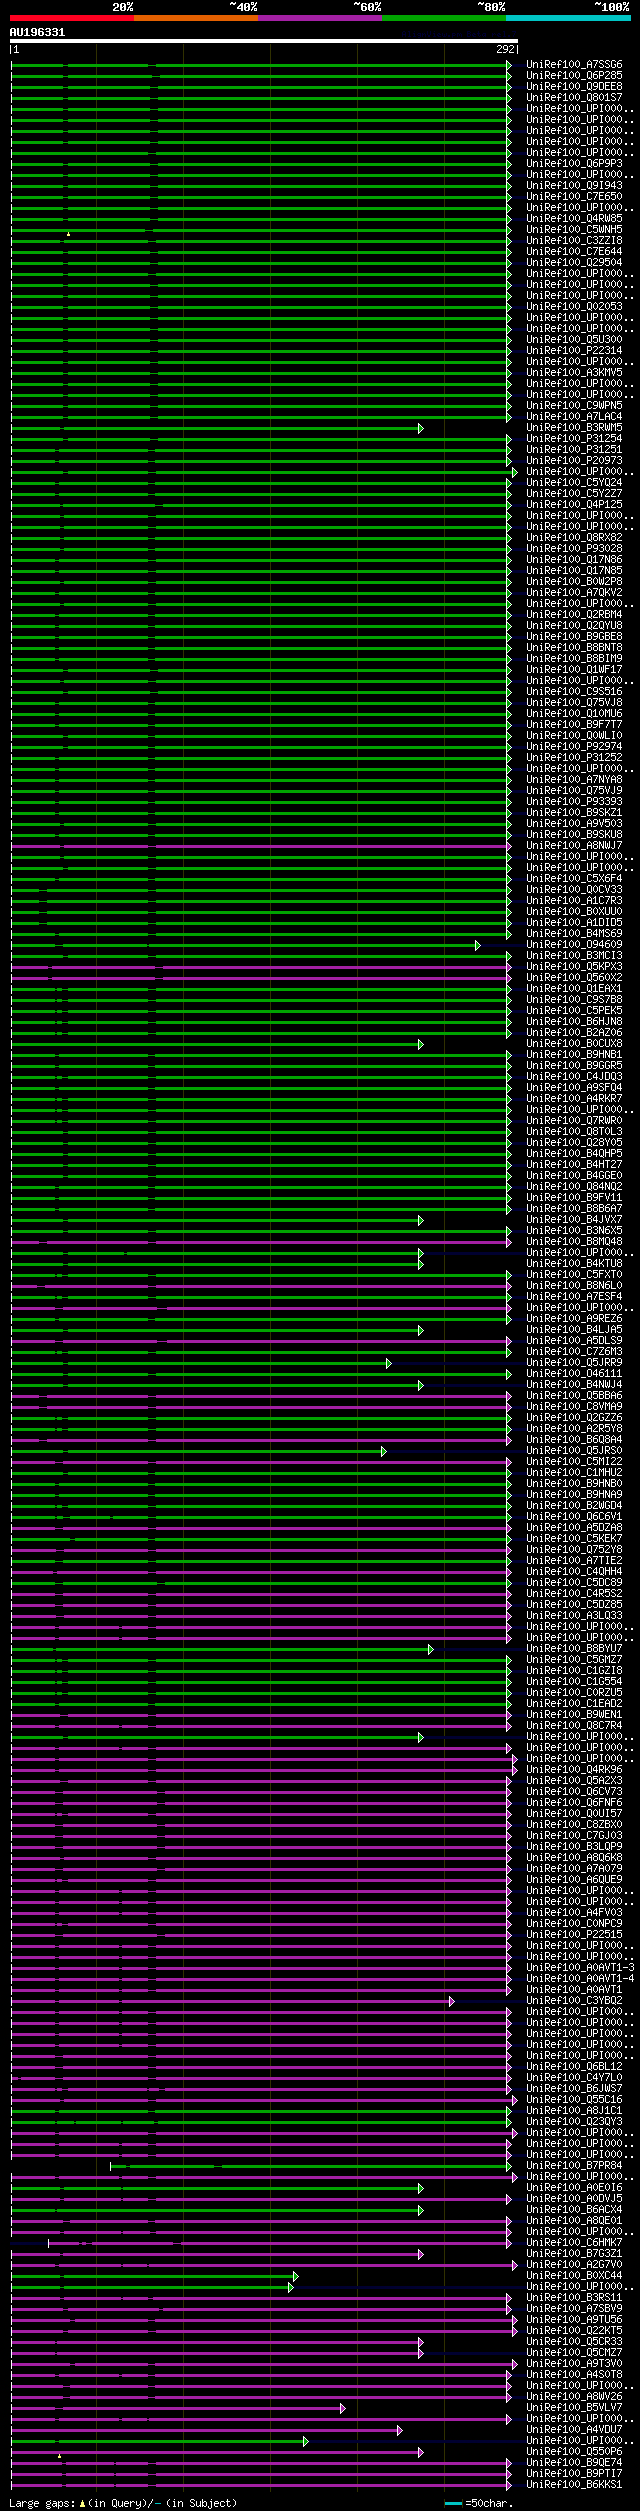Select label UniRef100_A7LAC4
The height and width of the screenshot is (2511, 640).
[574, 417]
